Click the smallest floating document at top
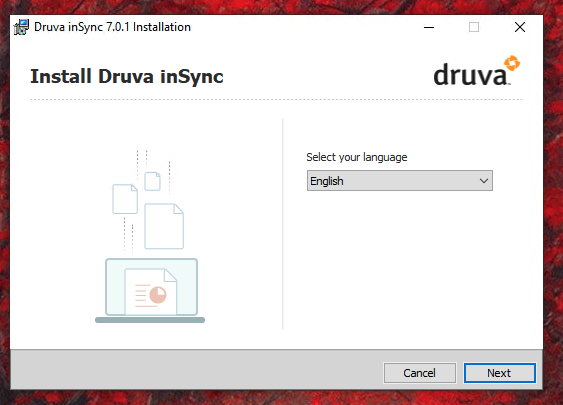563x405 pixels. click(x=153, y=181)
